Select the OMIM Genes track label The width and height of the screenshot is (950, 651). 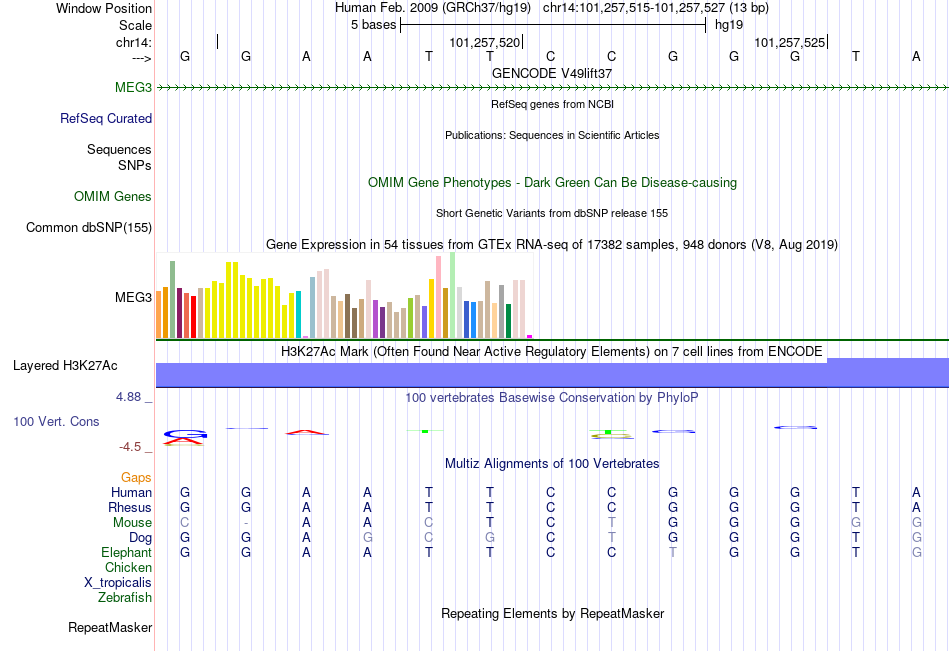point(113,196)
